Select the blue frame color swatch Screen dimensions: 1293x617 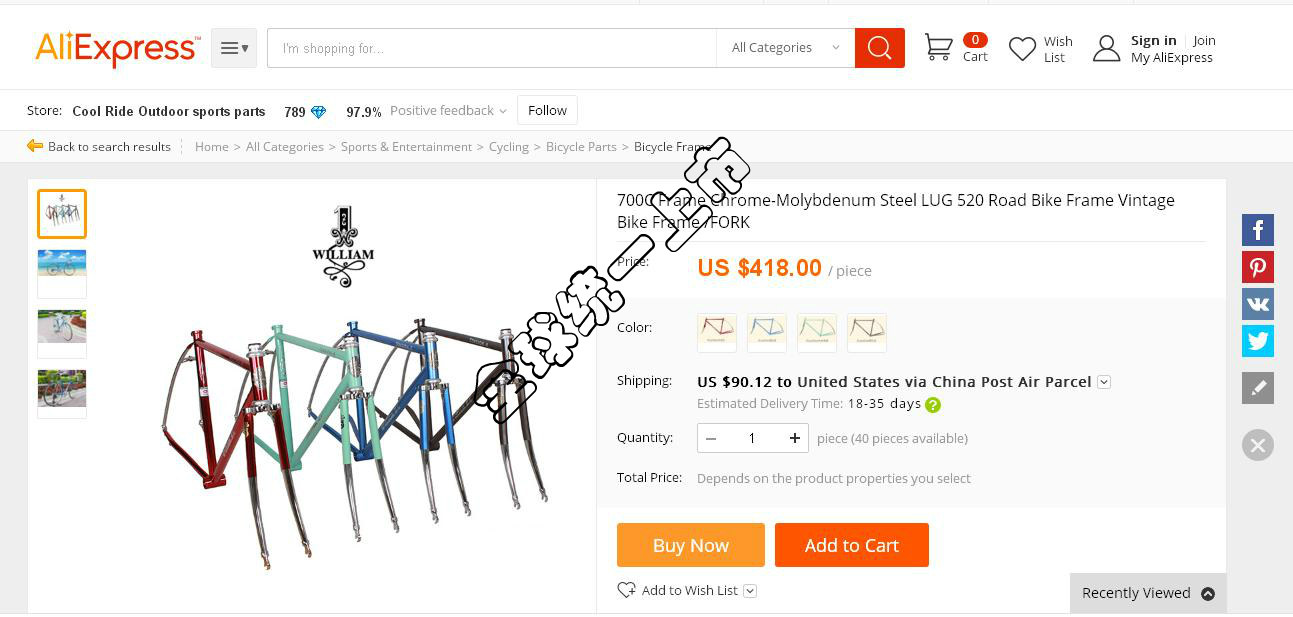coord(767,332)
